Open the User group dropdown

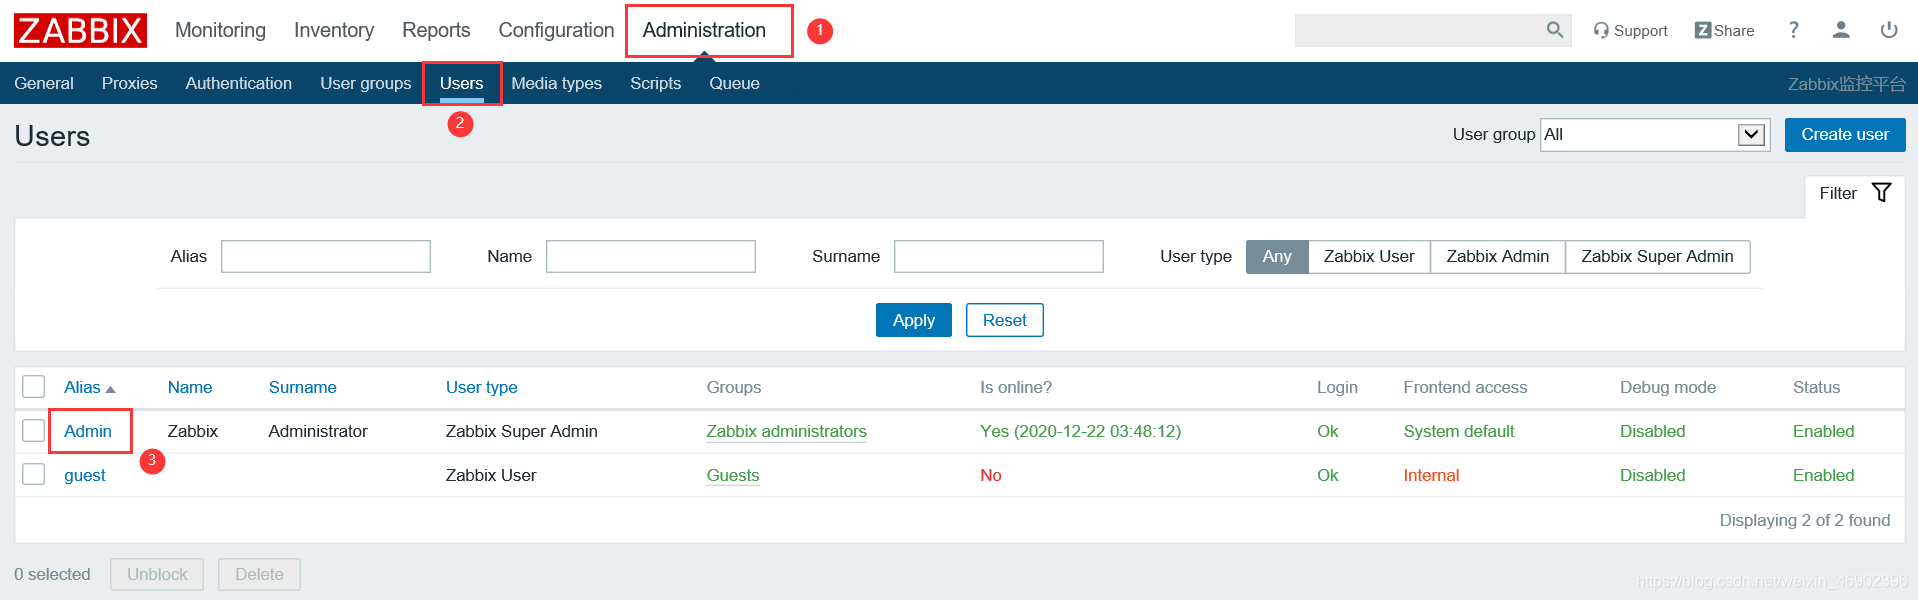[1655, 135]
